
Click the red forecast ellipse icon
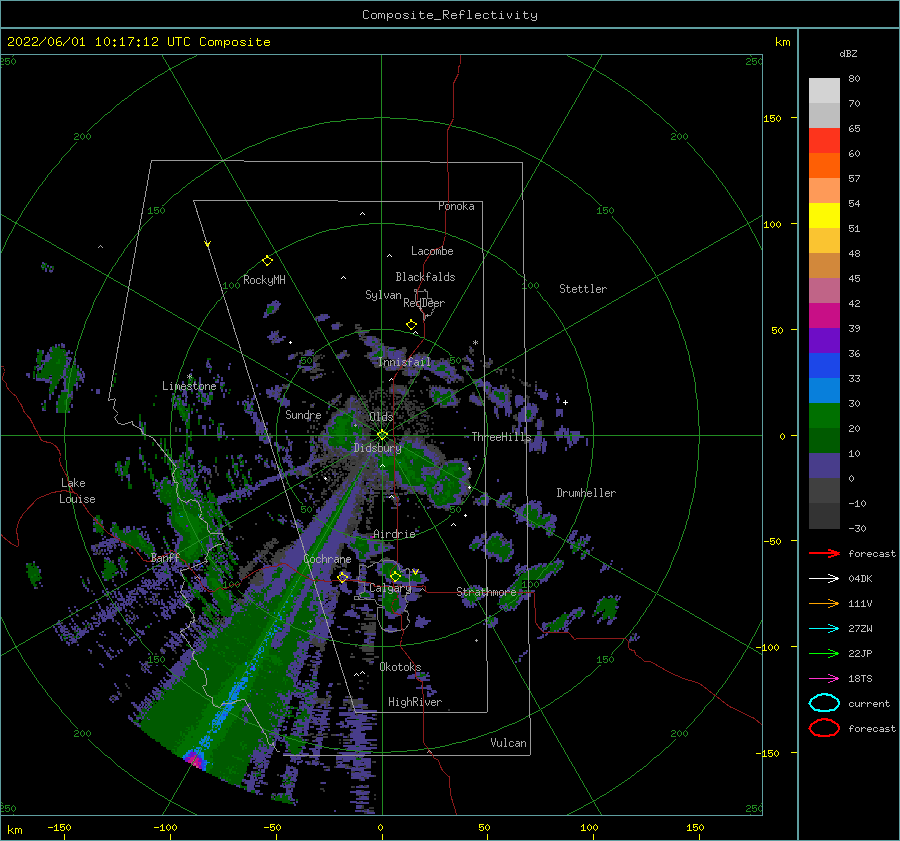(824, 728)
